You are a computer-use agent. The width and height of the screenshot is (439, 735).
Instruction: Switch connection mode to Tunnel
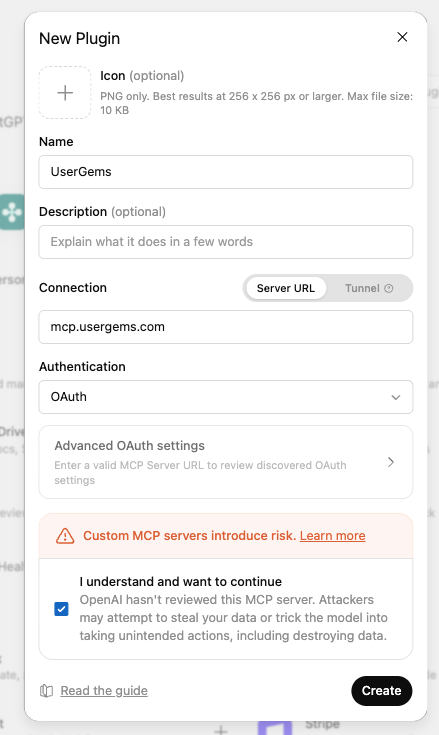369,288
